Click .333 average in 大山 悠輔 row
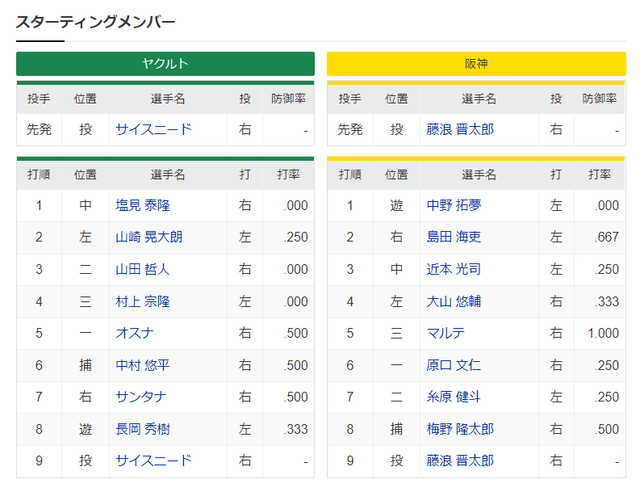 click(607, 302)
